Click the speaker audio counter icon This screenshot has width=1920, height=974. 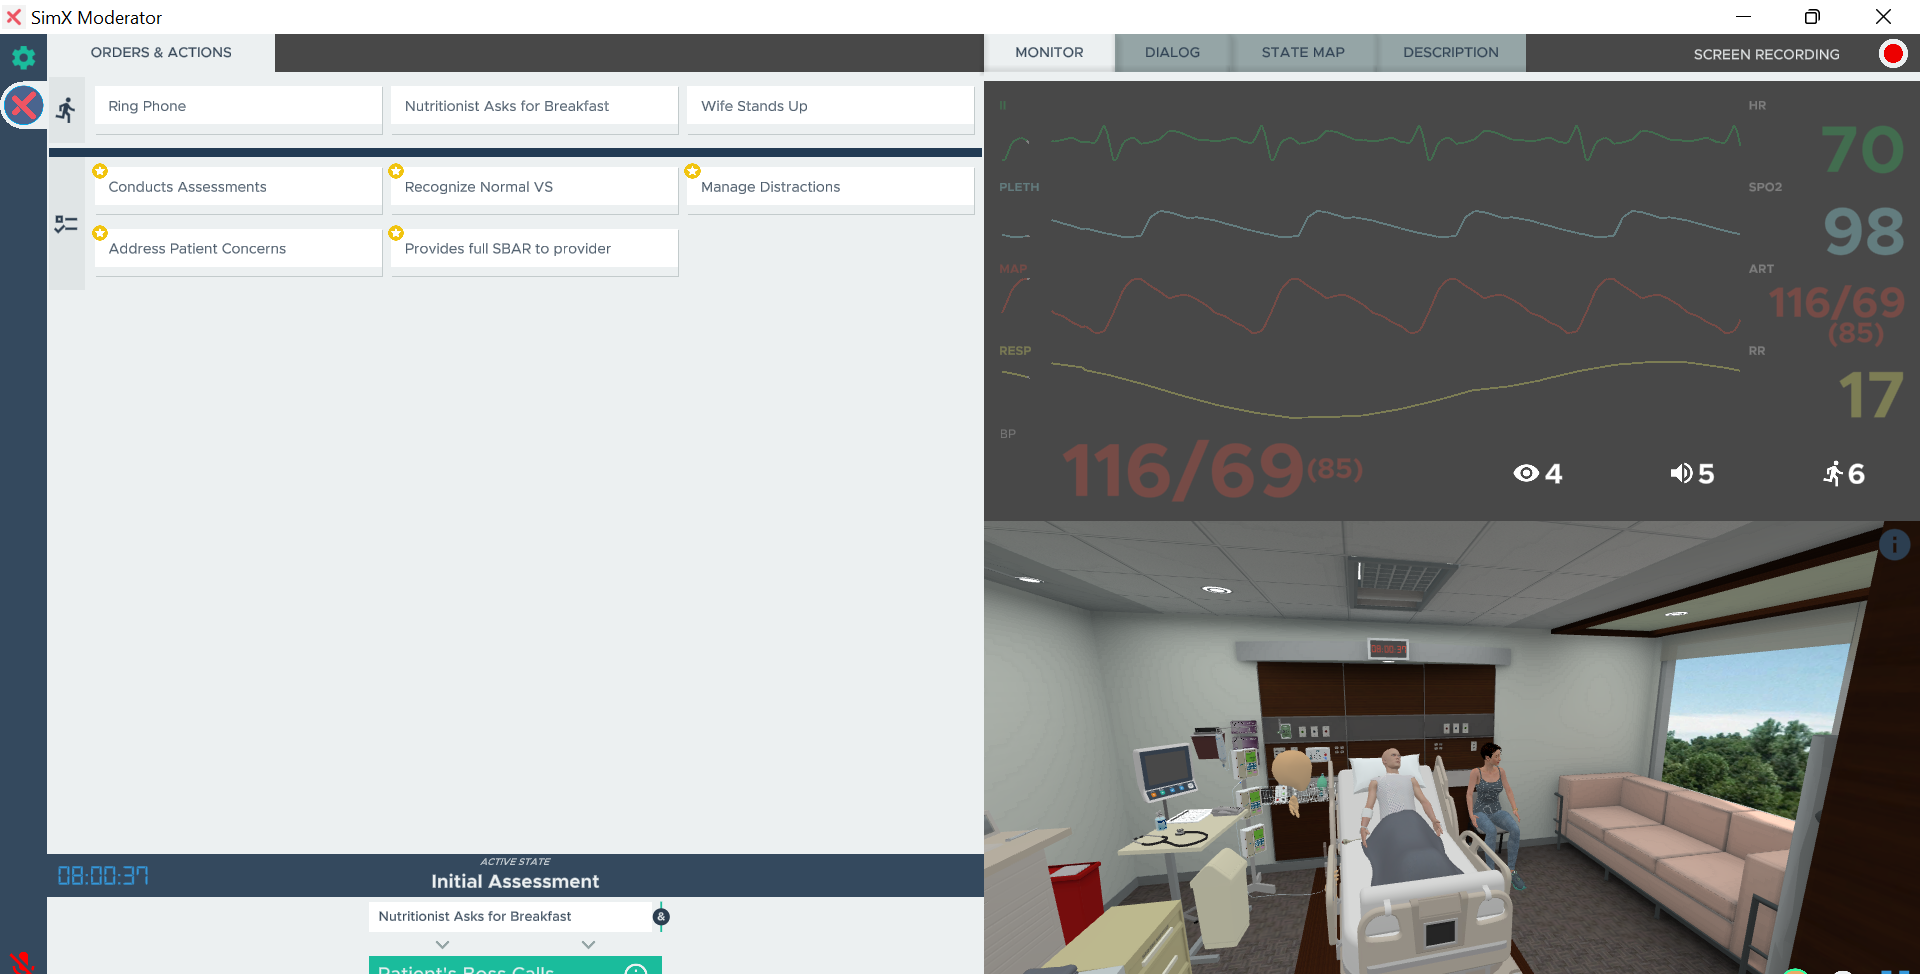(1681, 473)
